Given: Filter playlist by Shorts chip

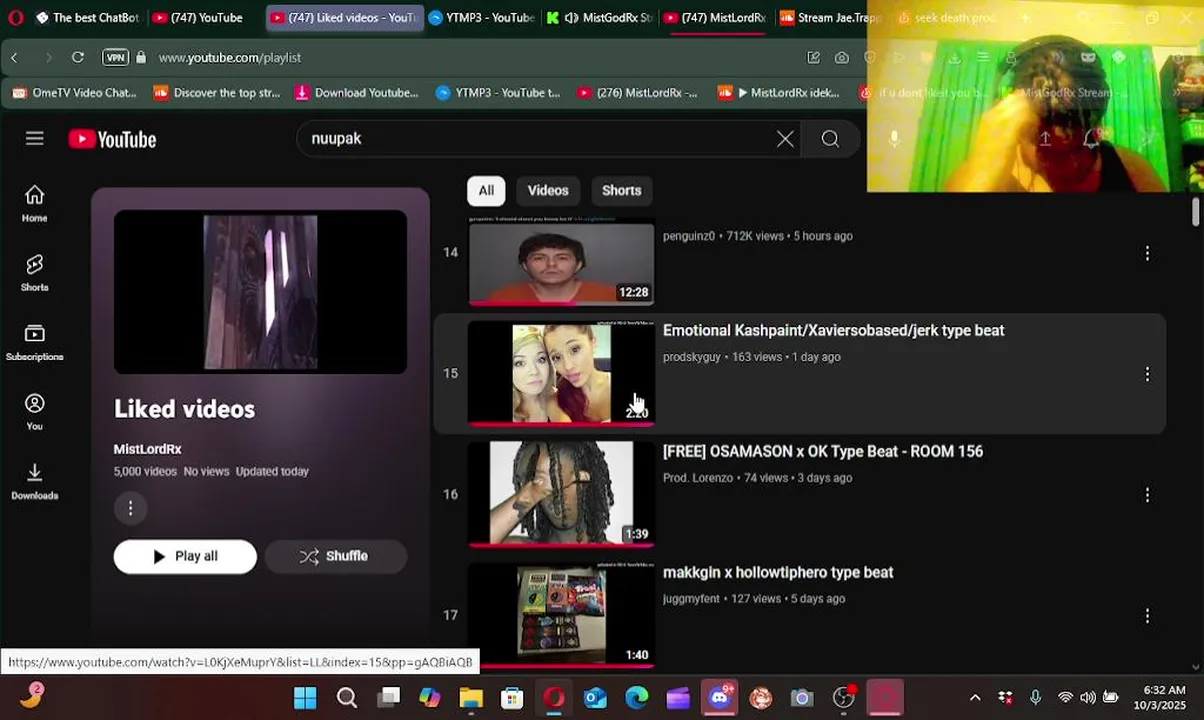Looking at the screenshot, I should tap(621, 191).
